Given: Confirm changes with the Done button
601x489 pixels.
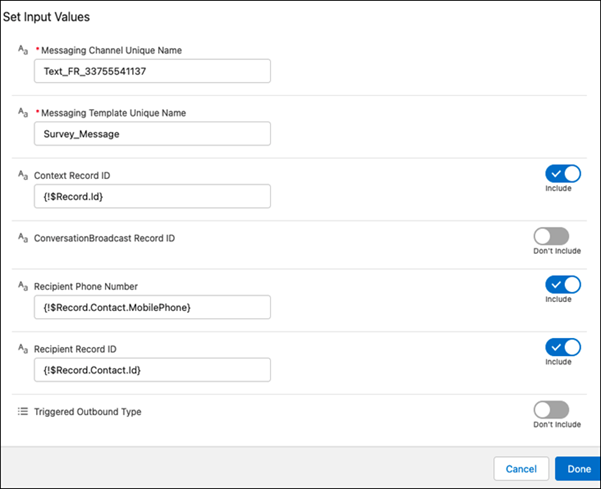Looking at the screenshot, I should click(x=578, y=468).
